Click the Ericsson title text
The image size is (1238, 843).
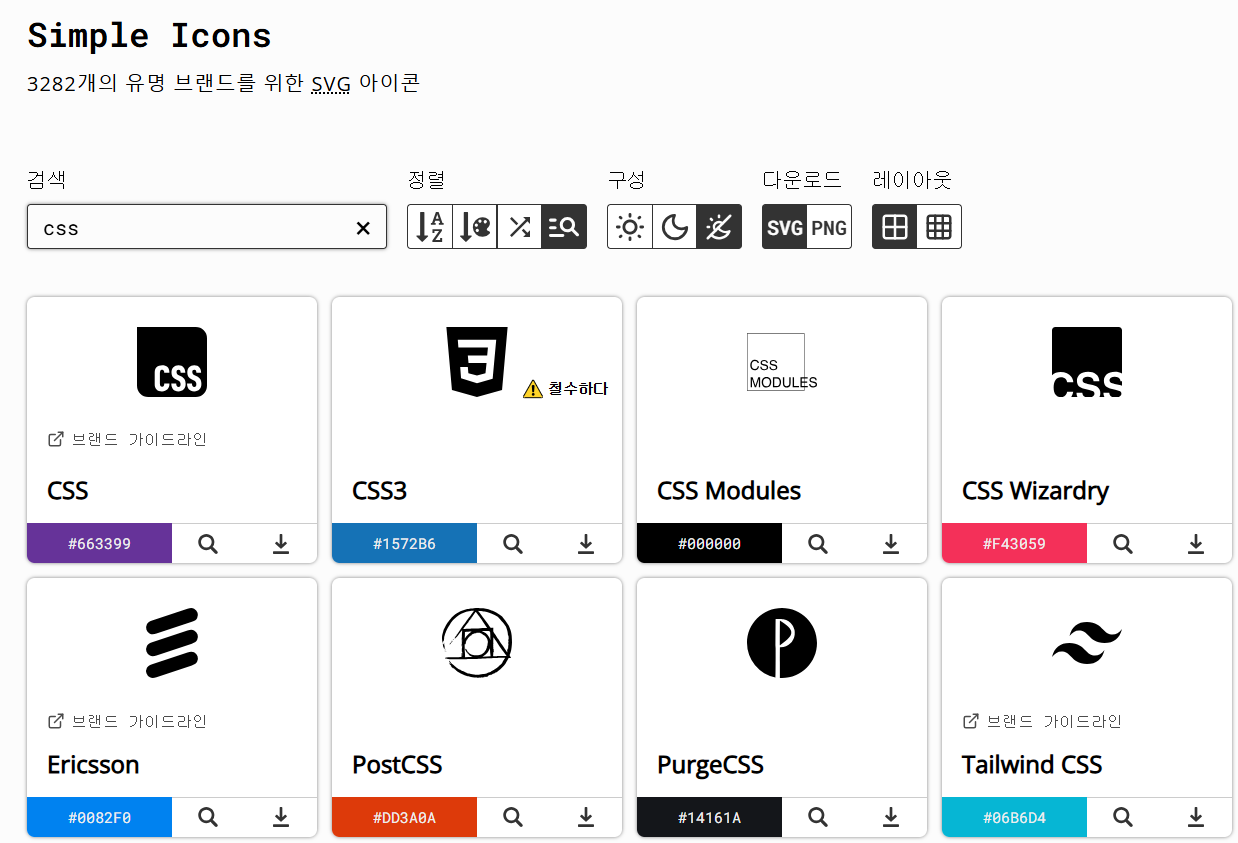(93, 765)
